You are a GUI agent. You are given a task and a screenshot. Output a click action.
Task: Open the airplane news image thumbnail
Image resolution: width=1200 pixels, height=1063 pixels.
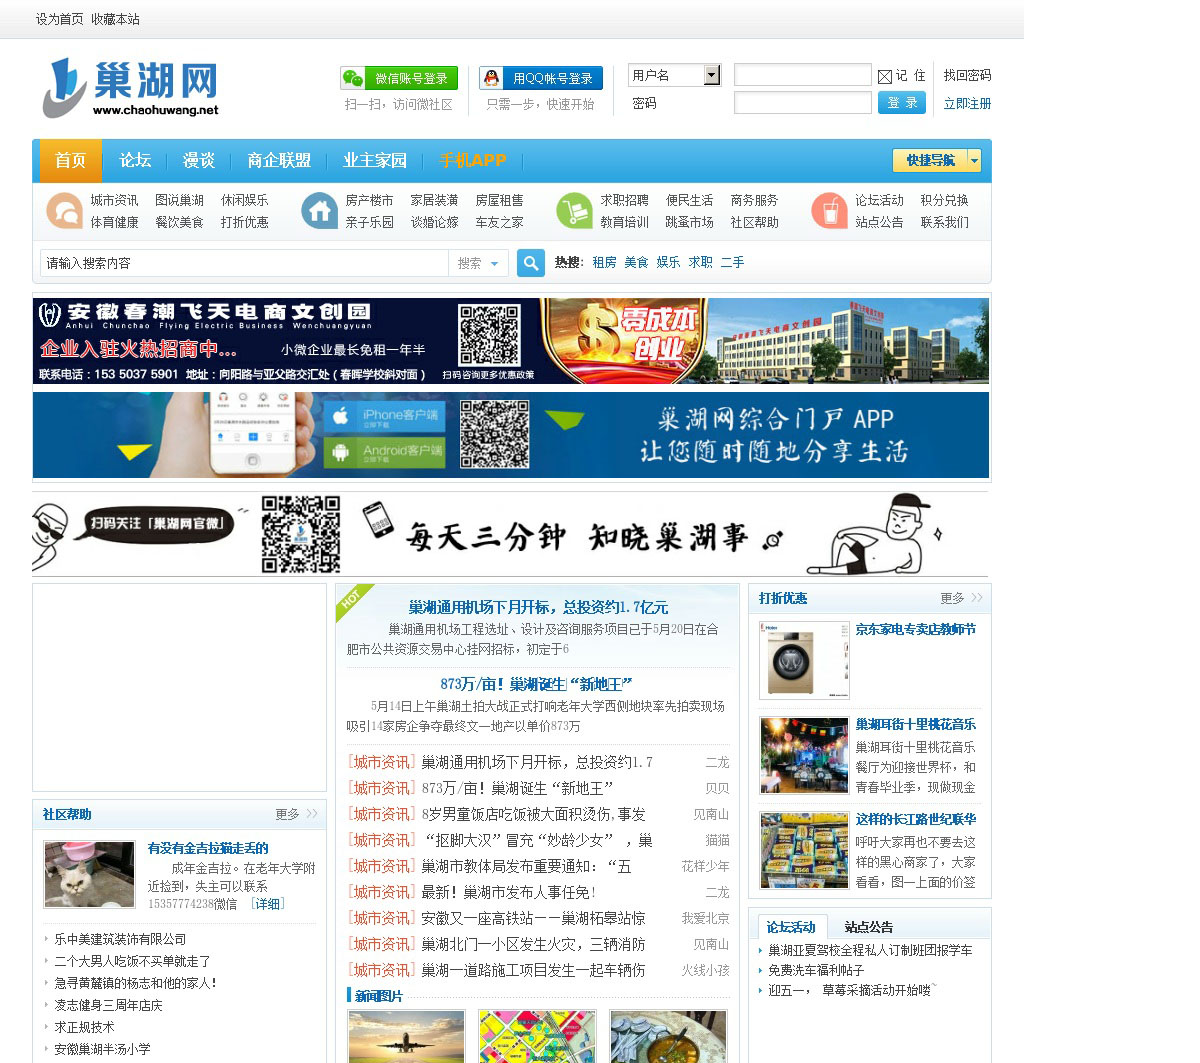click(x=406, y=1036)
